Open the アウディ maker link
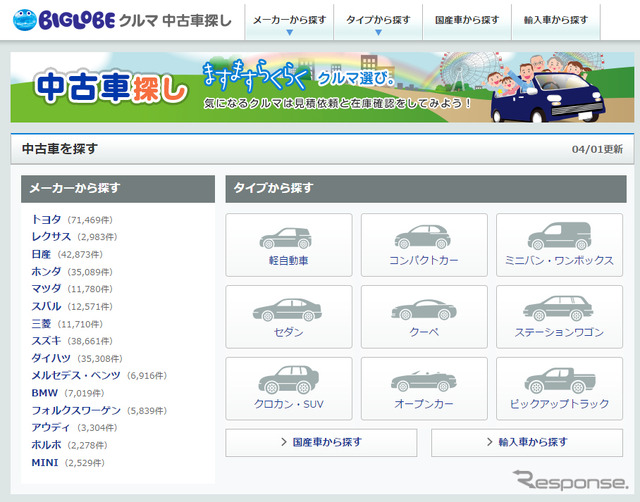640x502 pixels. click(51, 427)
